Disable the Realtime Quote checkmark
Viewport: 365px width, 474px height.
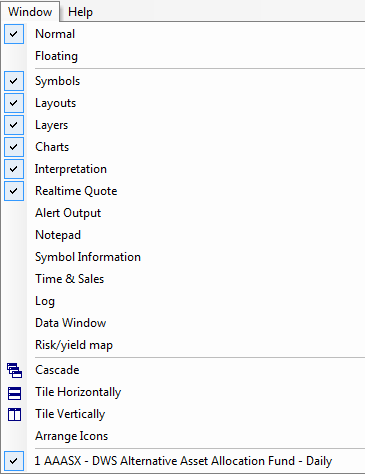click(14, 191)
